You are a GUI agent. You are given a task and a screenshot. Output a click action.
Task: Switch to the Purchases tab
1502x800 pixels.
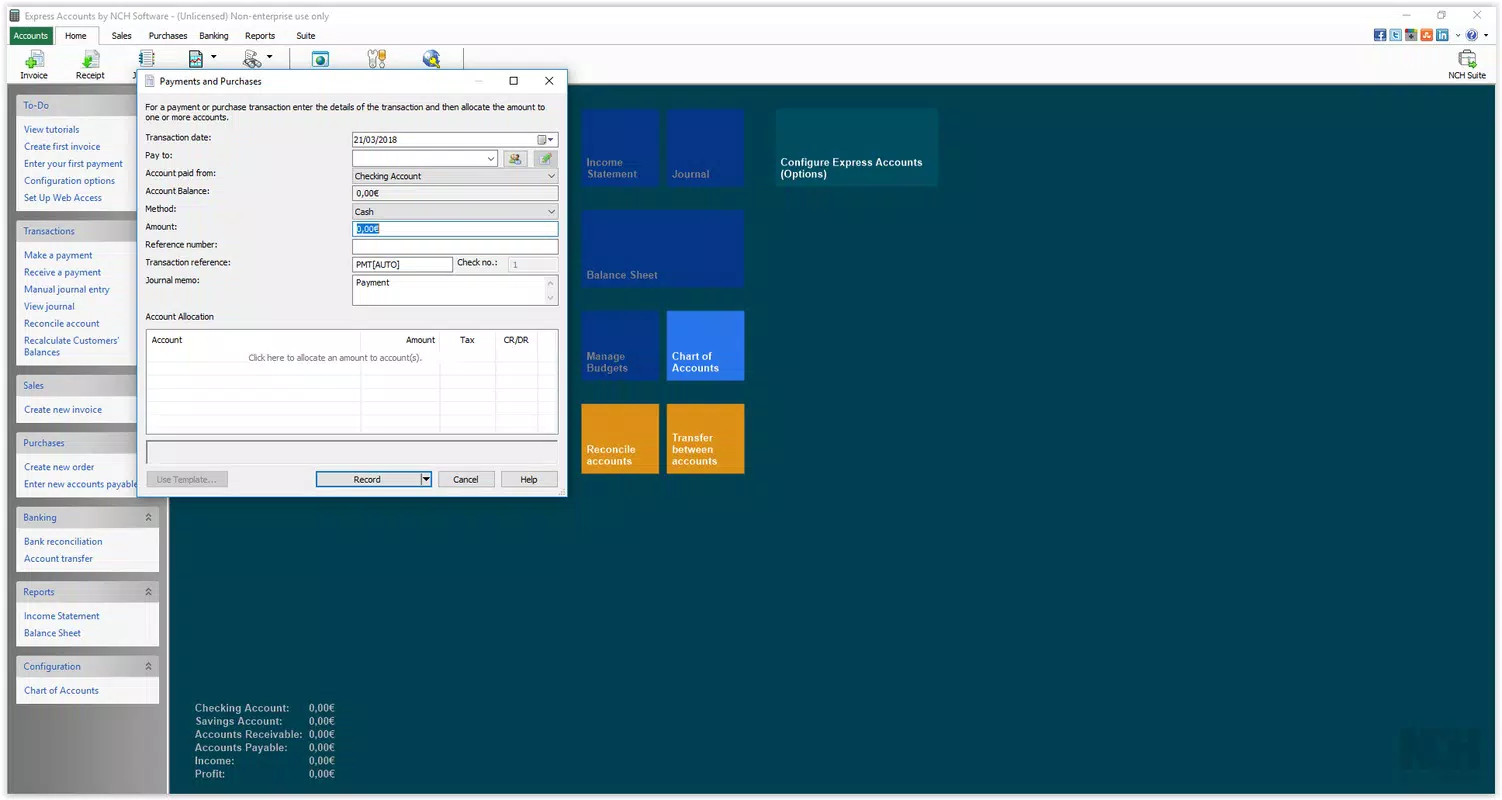[x=168, y=35]
